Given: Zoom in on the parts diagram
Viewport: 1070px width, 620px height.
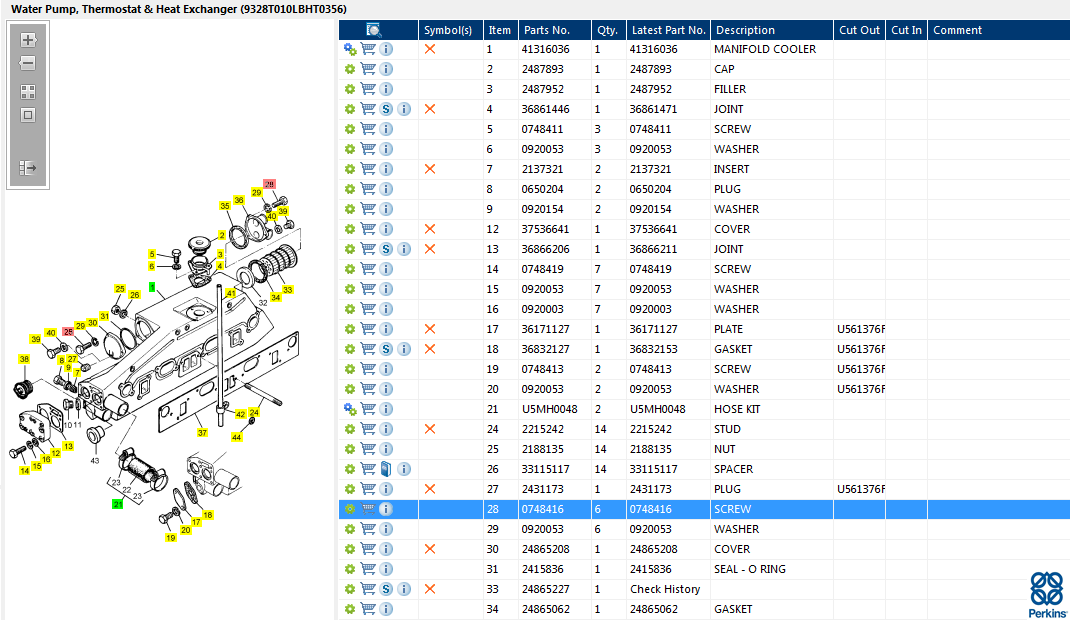Looking at the screenshot, I should [x=28, y=40].
